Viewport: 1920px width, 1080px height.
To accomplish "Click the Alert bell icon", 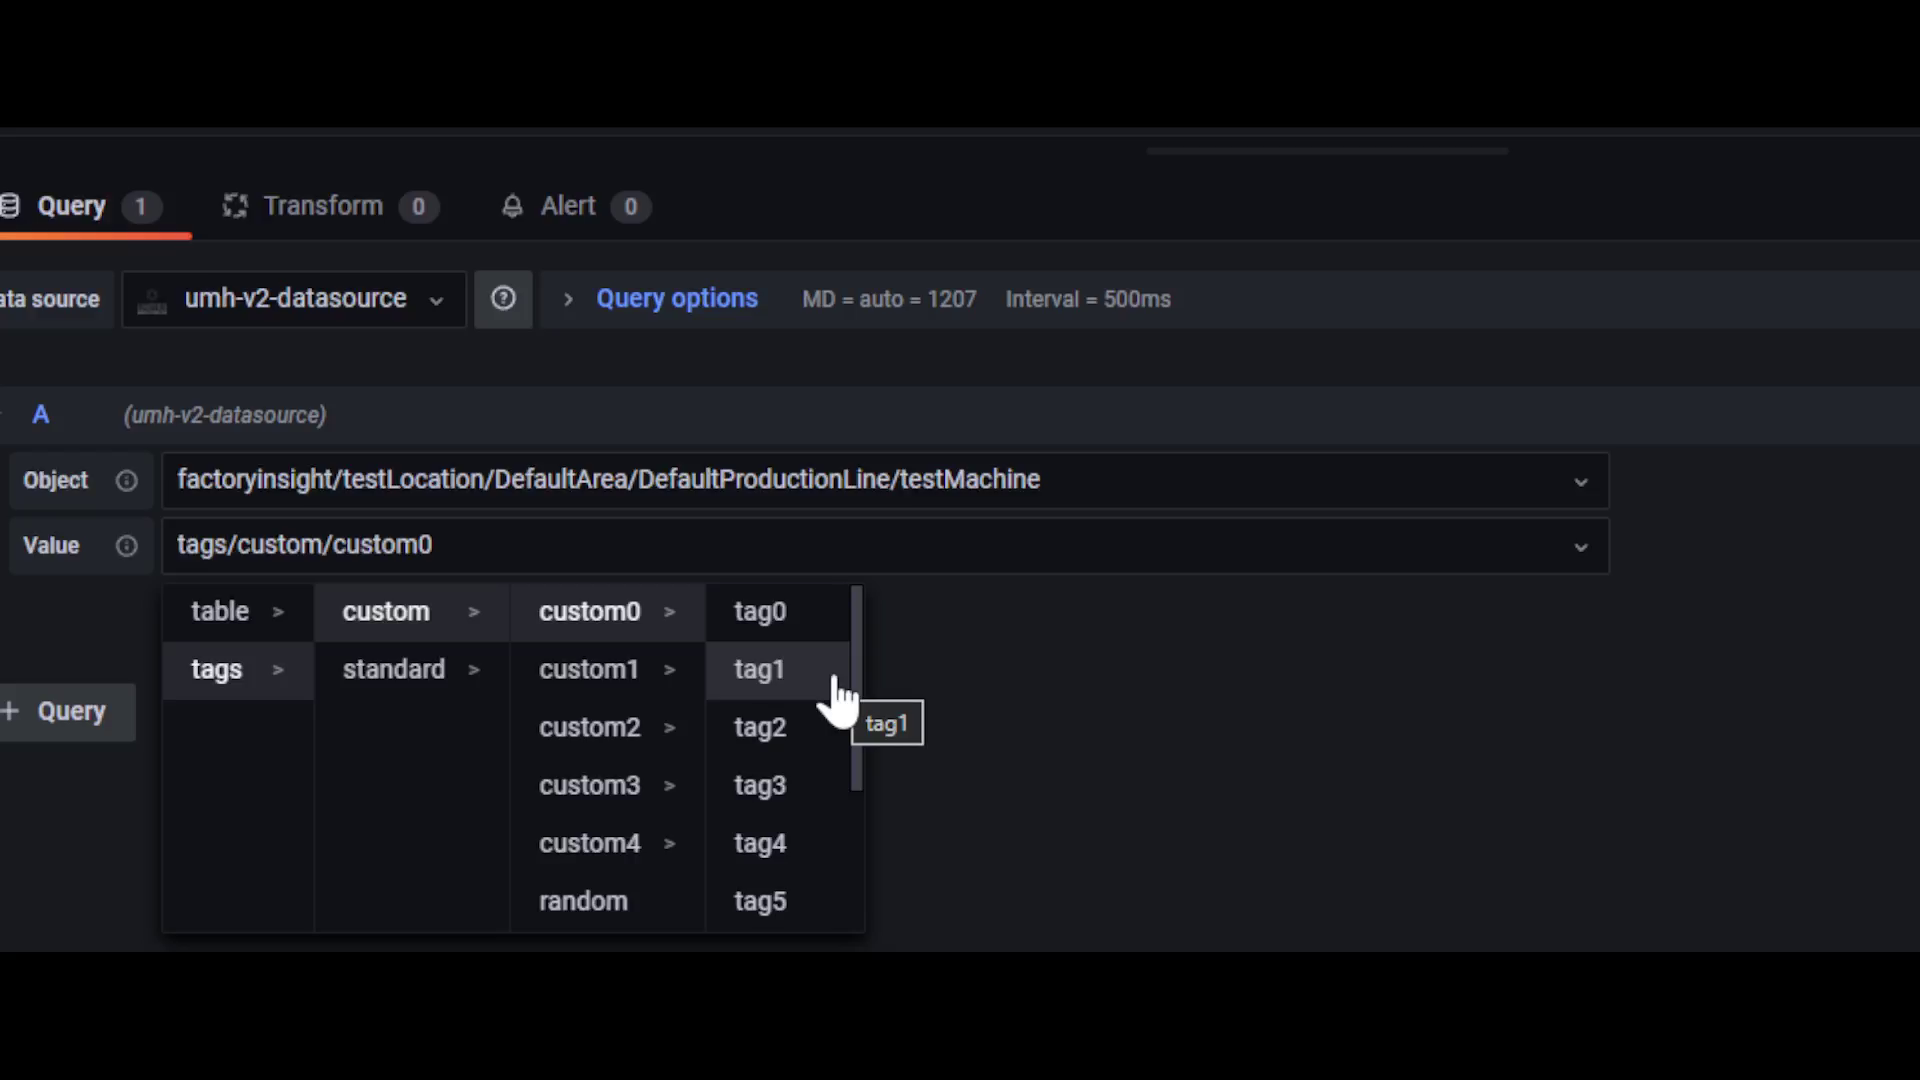I will point(512,206).
